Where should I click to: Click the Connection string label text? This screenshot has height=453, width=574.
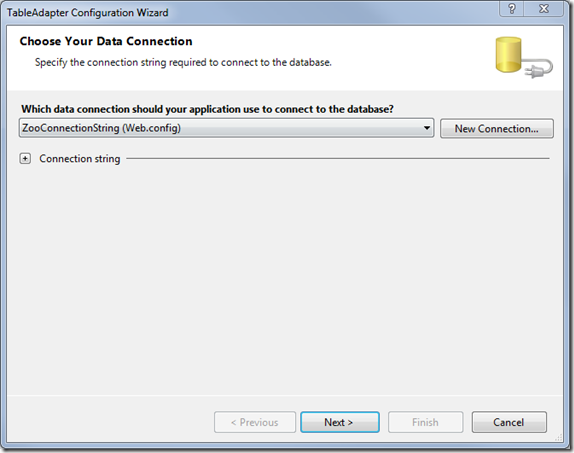80,159
